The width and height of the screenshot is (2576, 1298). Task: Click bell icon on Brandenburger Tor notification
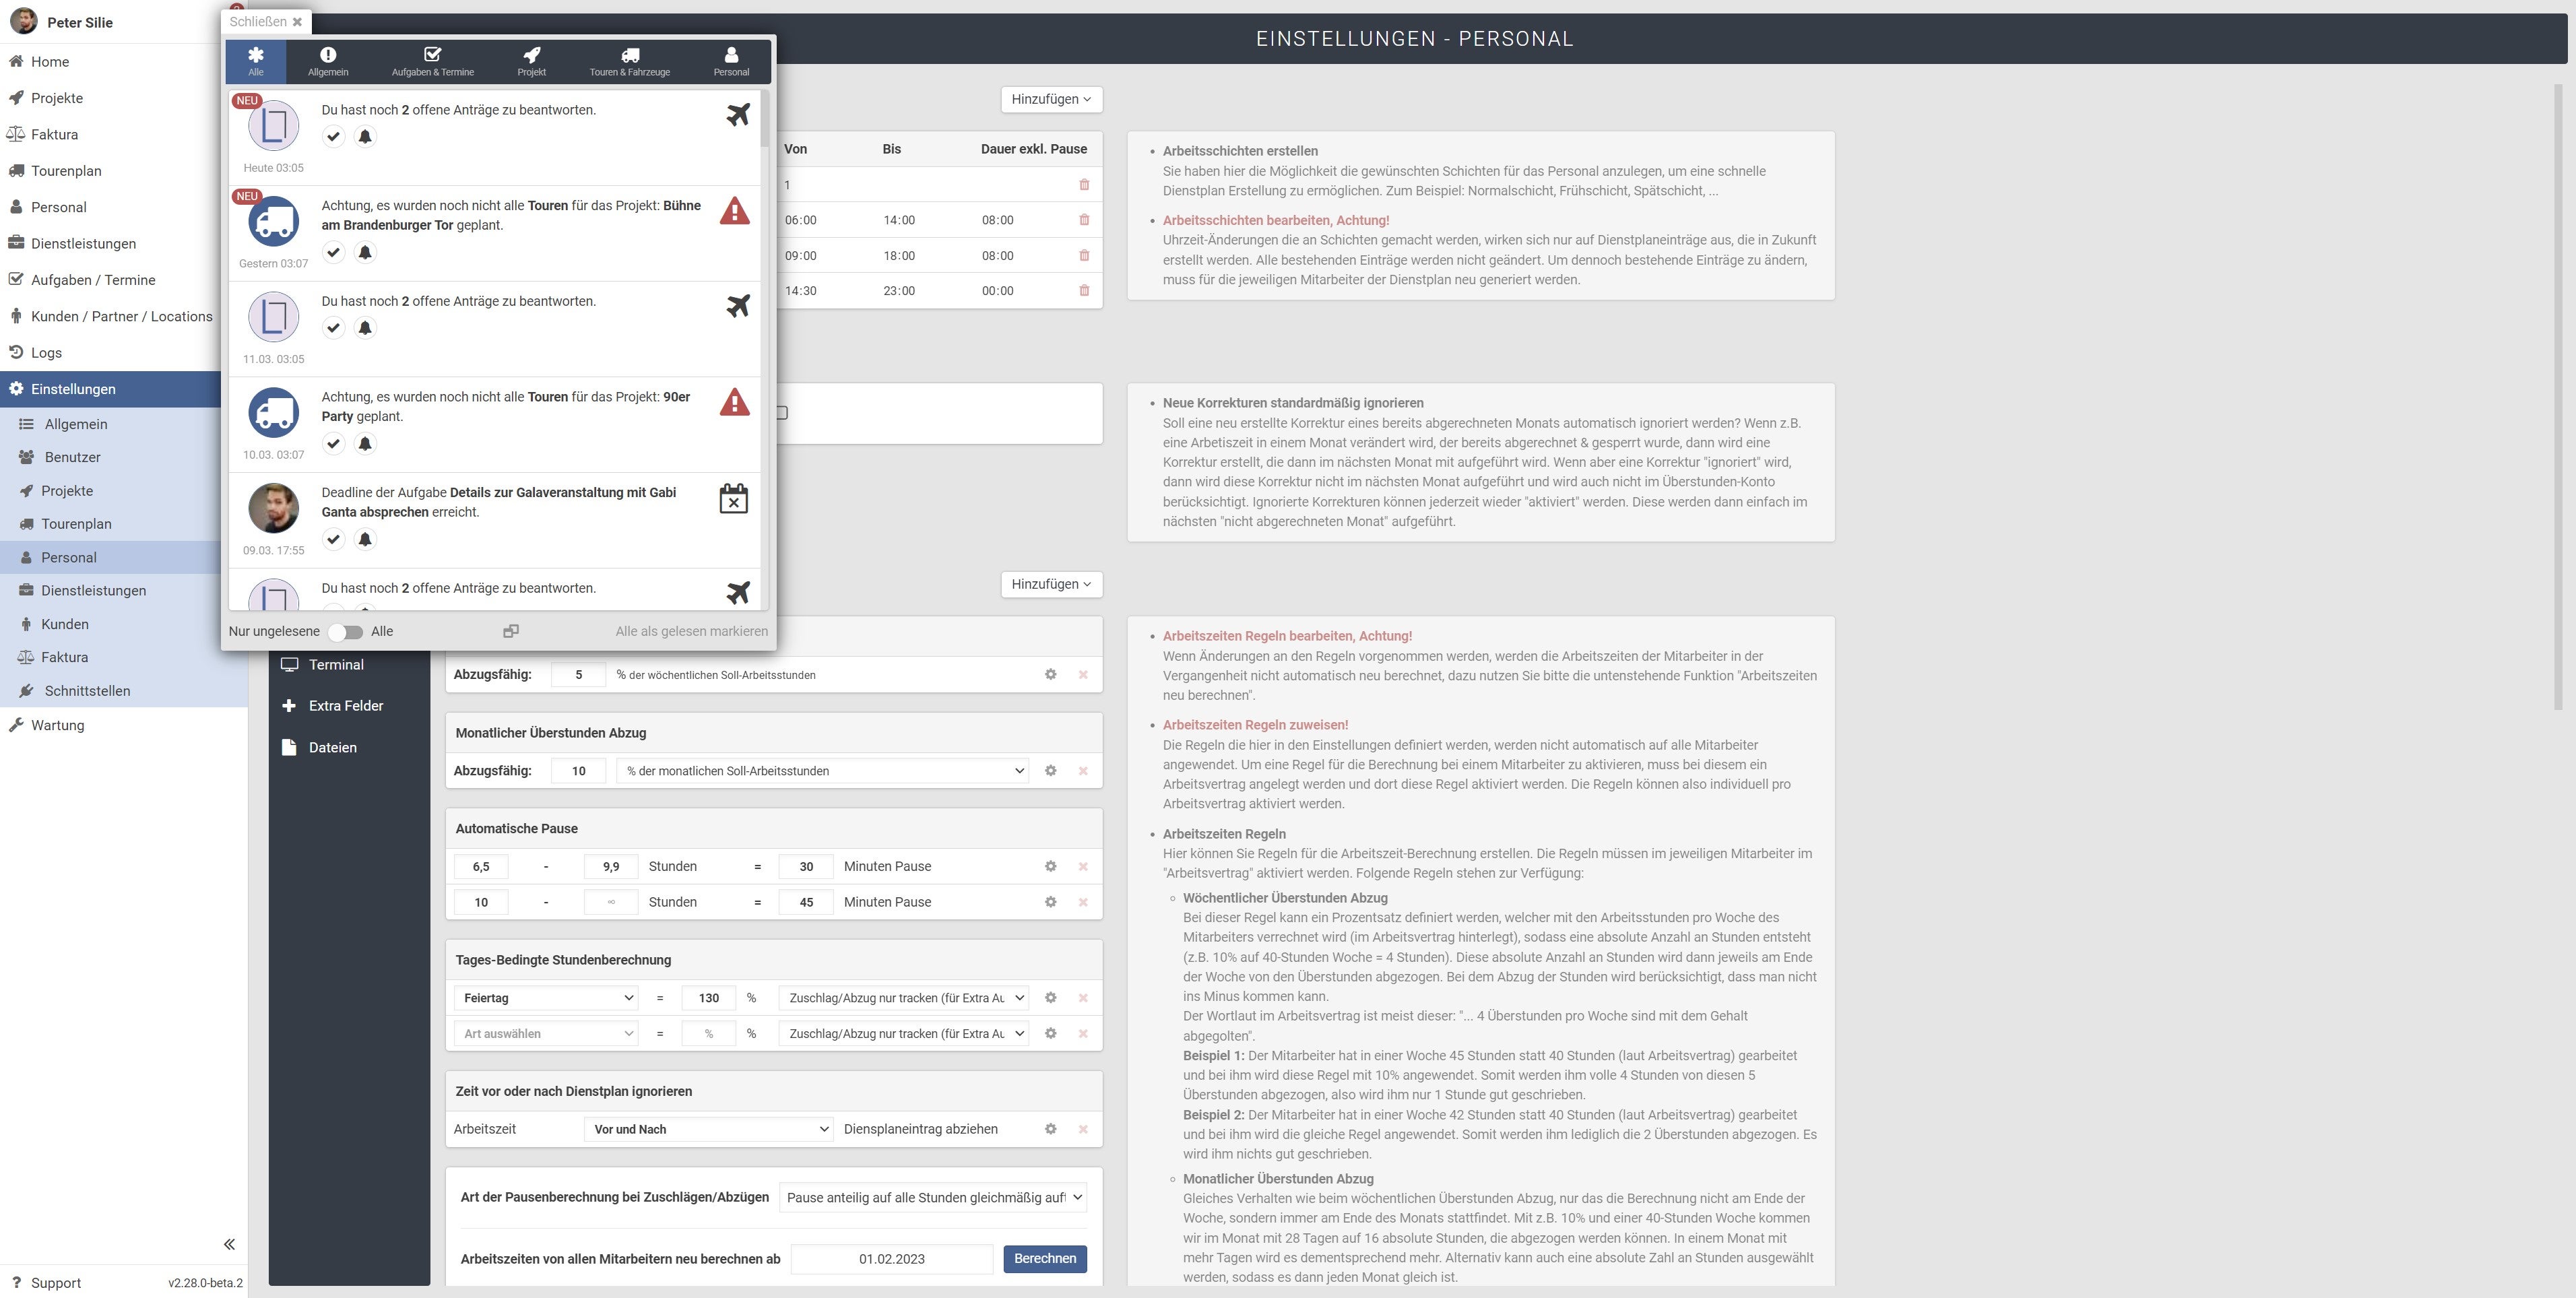click(365, 252)
